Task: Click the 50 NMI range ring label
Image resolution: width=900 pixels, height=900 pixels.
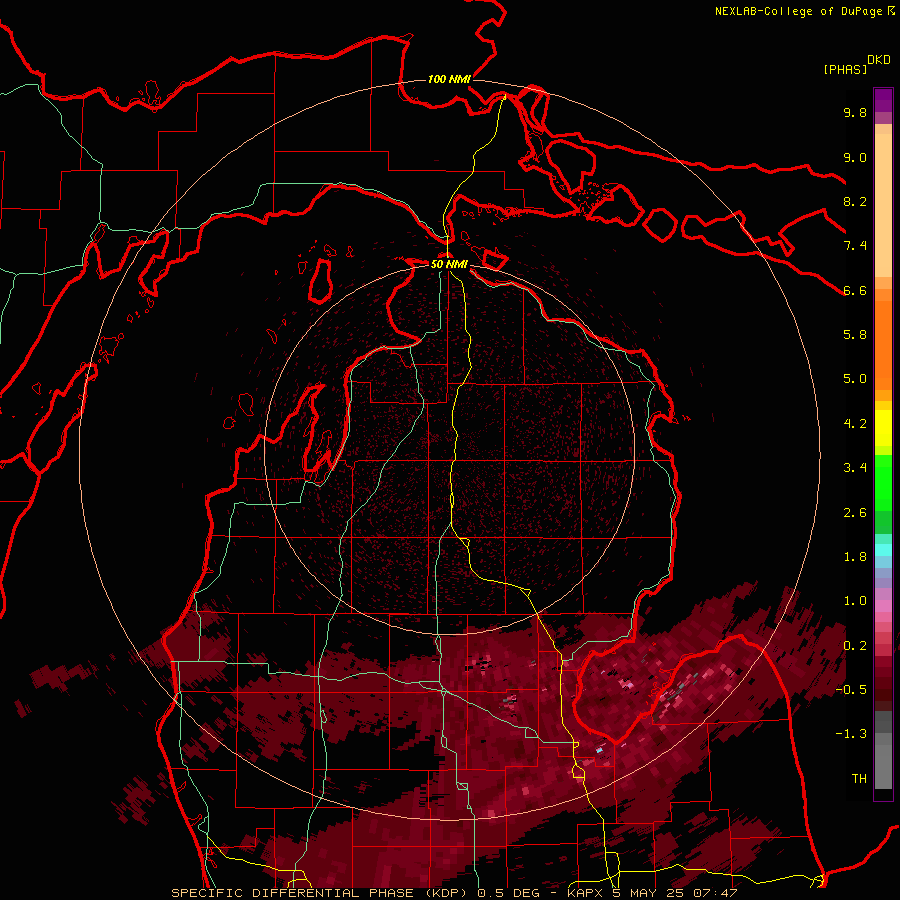Action: coord(449,264)
